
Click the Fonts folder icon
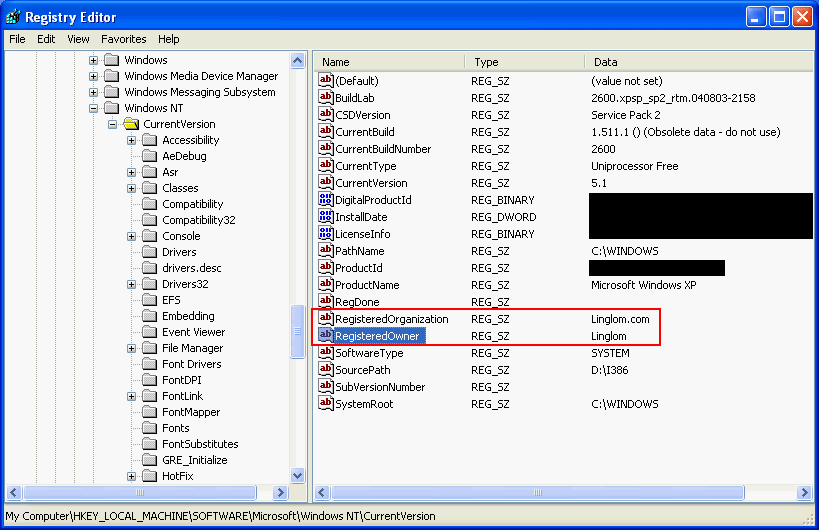pos(150,428)
